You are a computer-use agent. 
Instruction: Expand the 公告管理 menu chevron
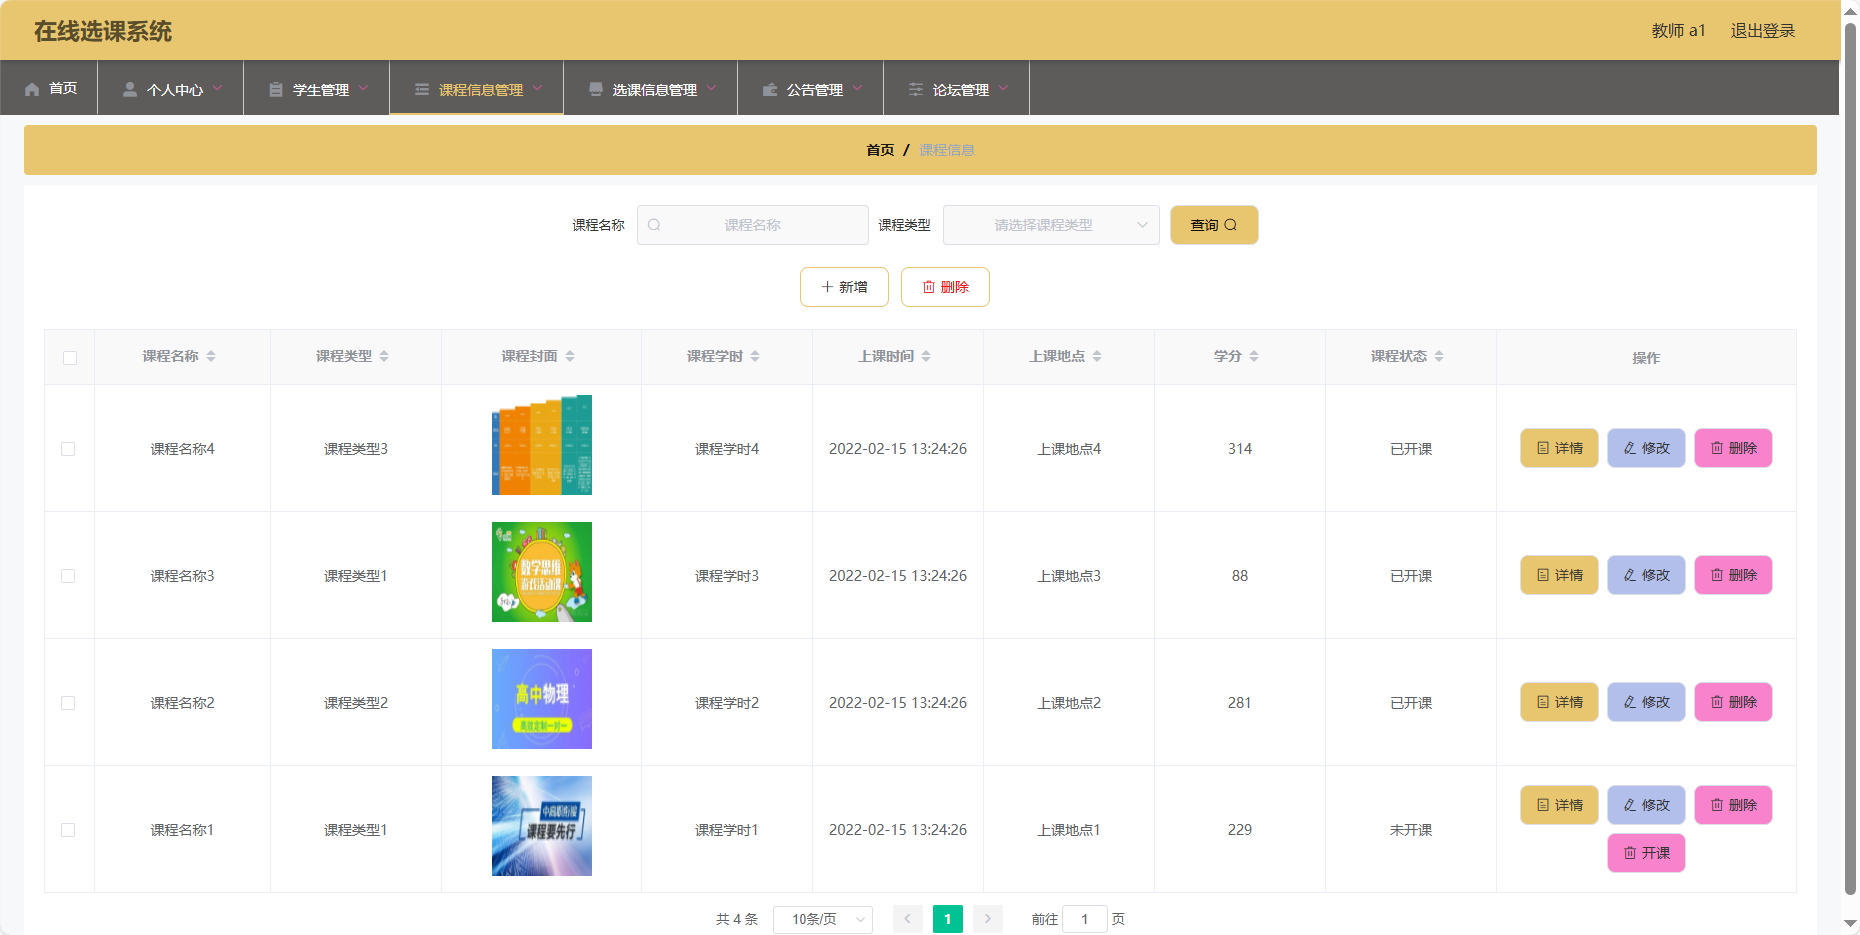coord(857,88)
